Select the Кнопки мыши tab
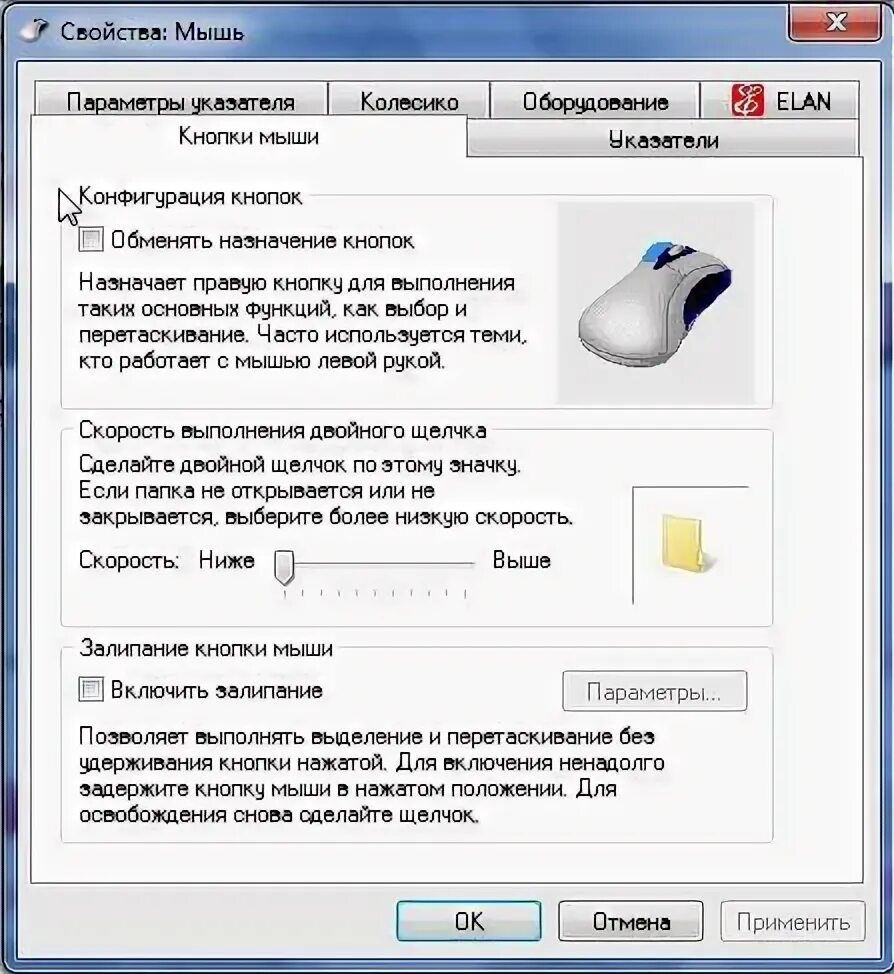 click(249, 136)
